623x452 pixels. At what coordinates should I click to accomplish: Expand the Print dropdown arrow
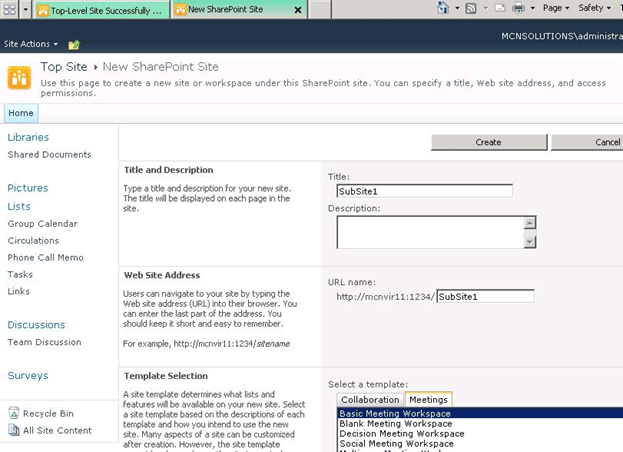532,8
